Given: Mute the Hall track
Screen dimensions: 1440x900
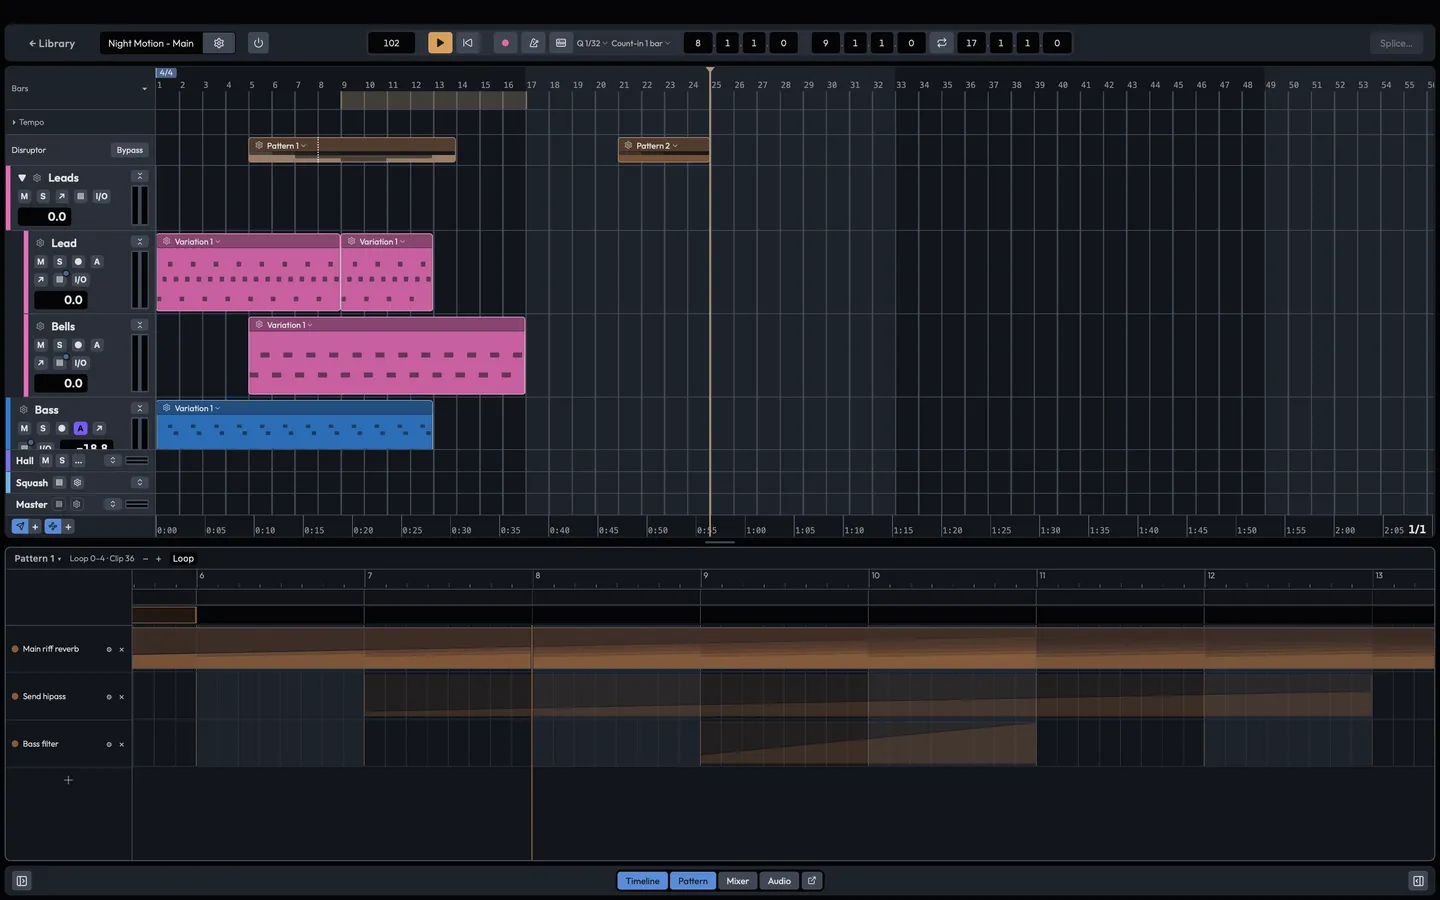Looking at the screenshot, I should click(x=45, y=461).
